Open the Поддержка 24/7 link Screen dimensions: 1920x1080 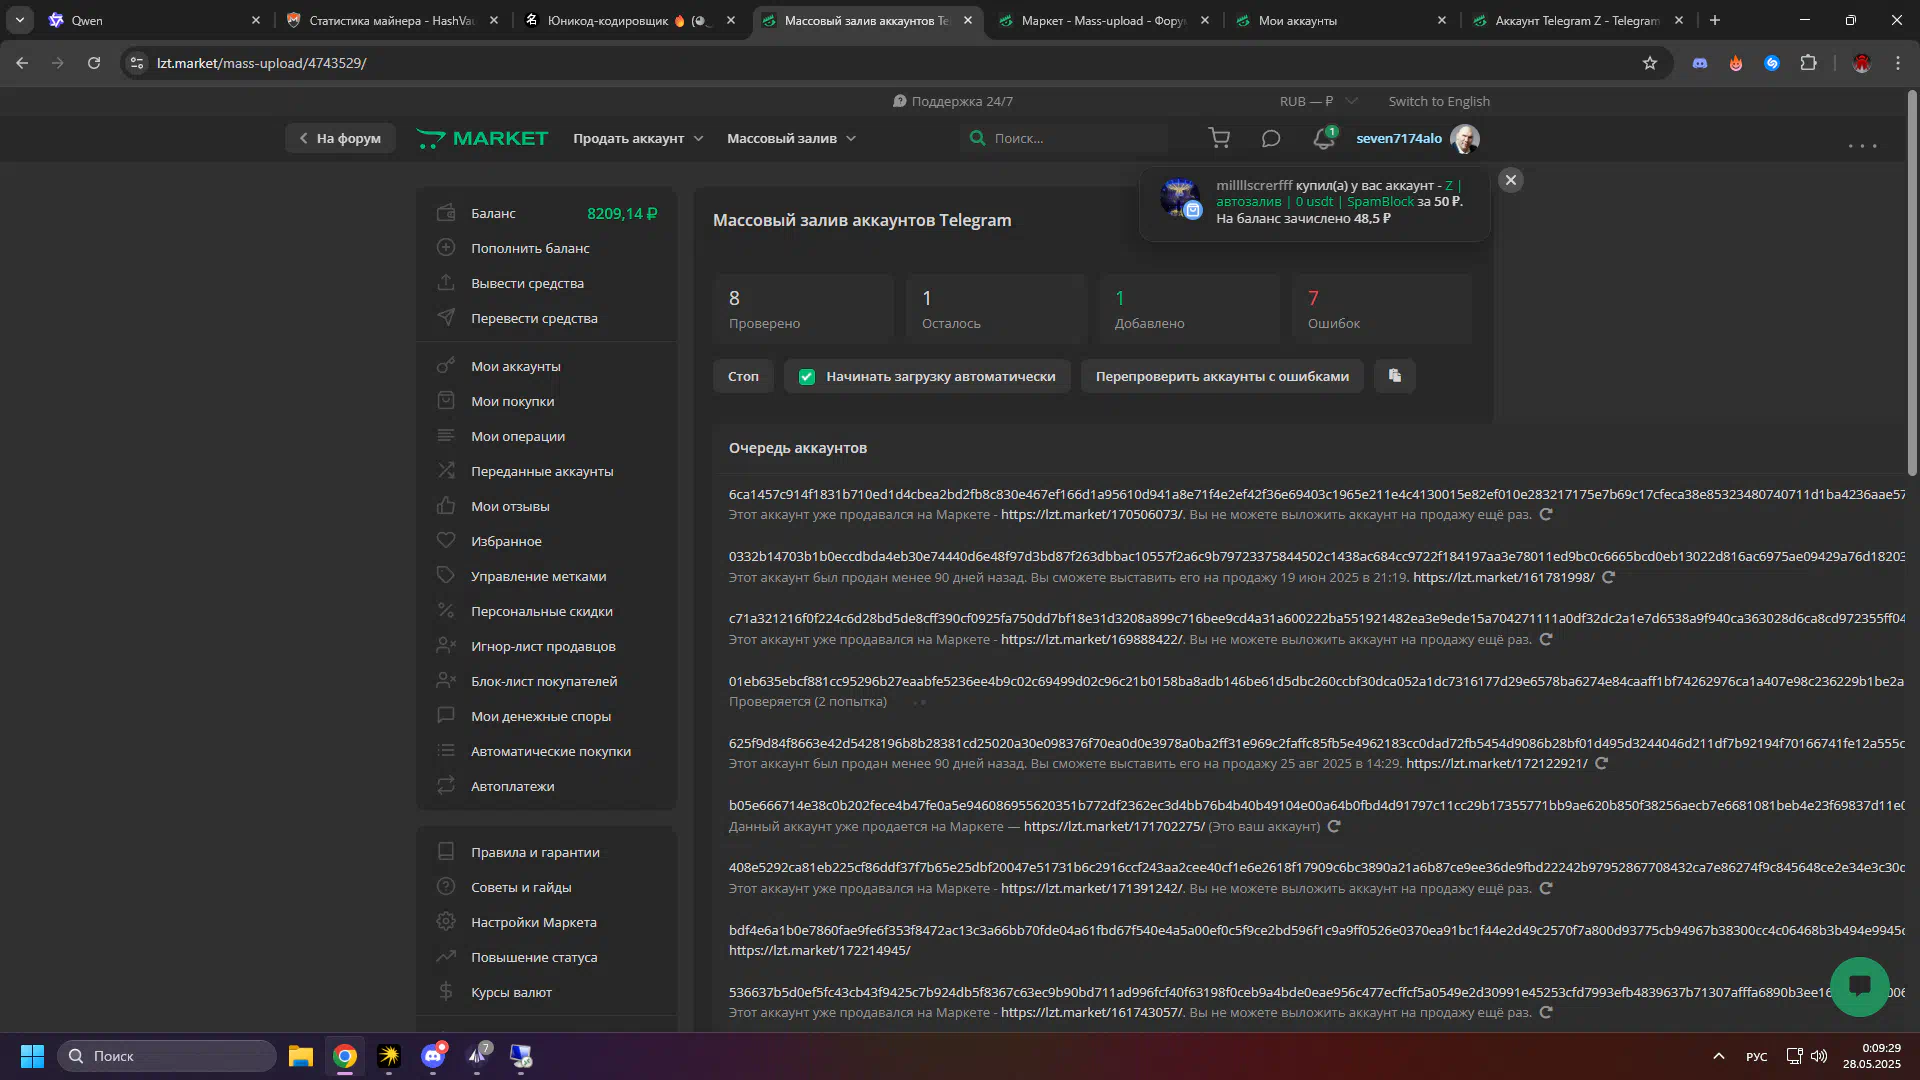(x=953, y=101)
